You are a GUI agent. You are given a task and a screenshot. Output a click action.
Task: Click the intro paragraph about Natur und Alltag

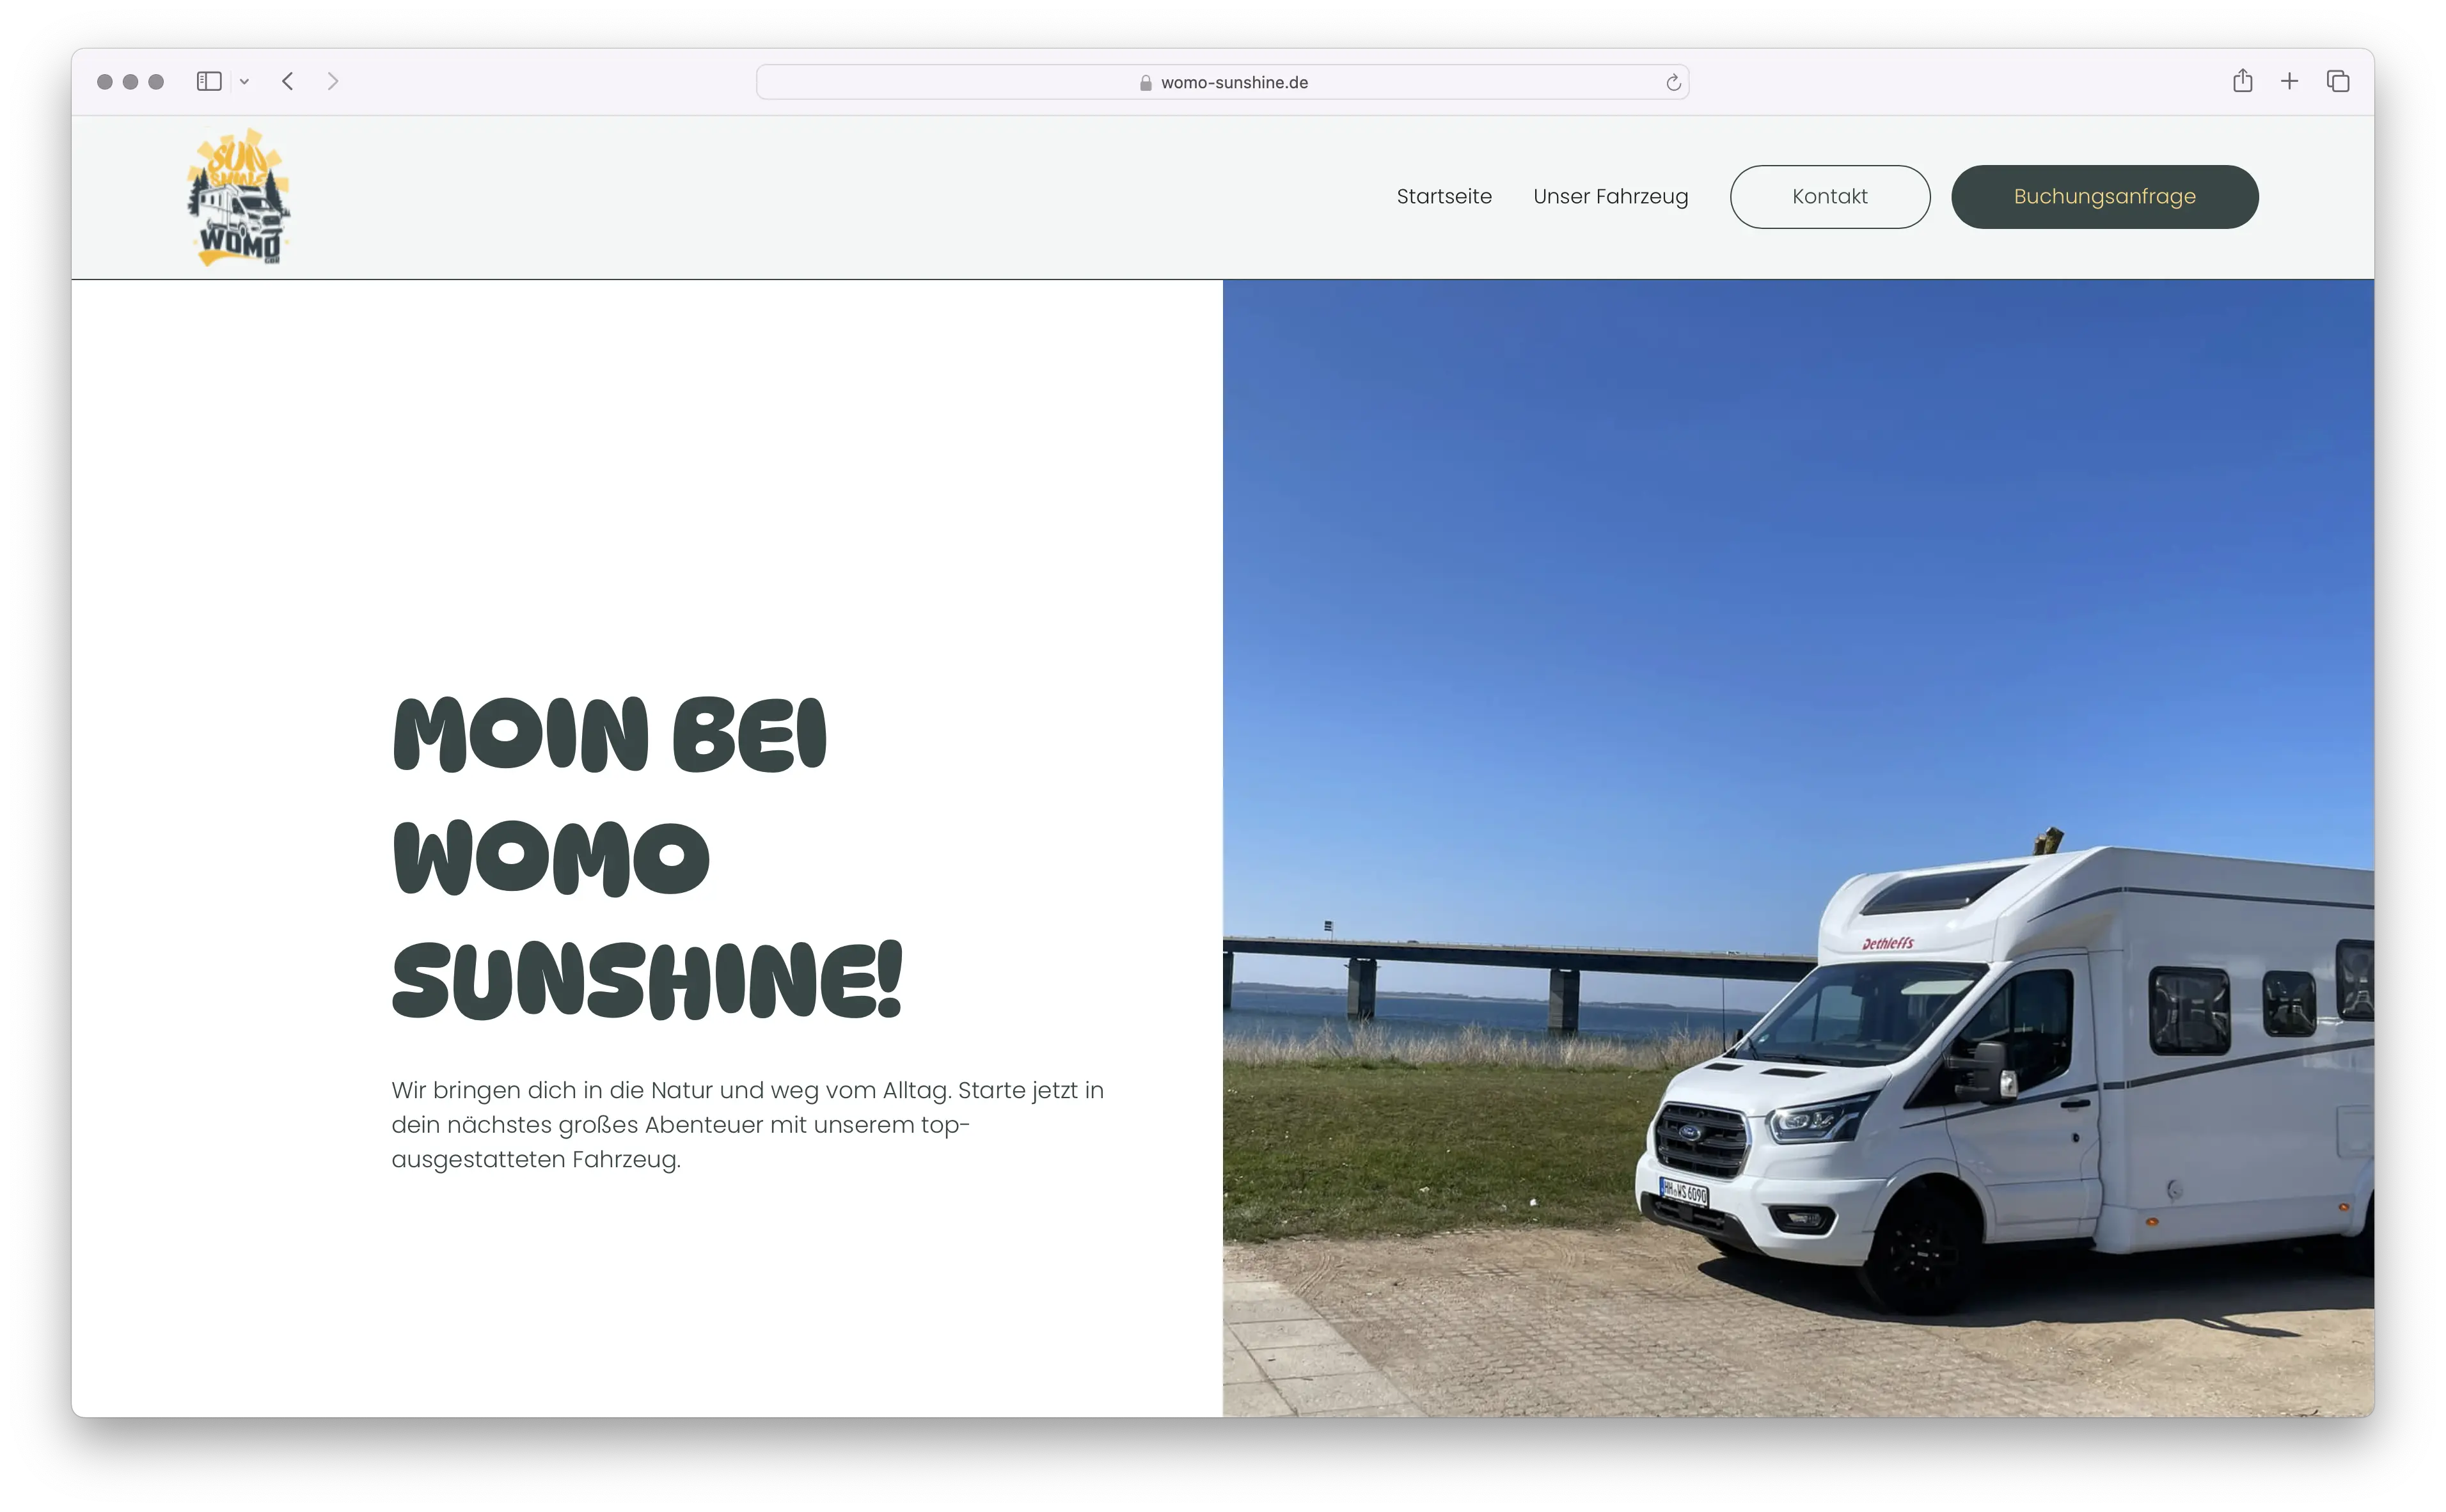click(x=747, y=1124)
